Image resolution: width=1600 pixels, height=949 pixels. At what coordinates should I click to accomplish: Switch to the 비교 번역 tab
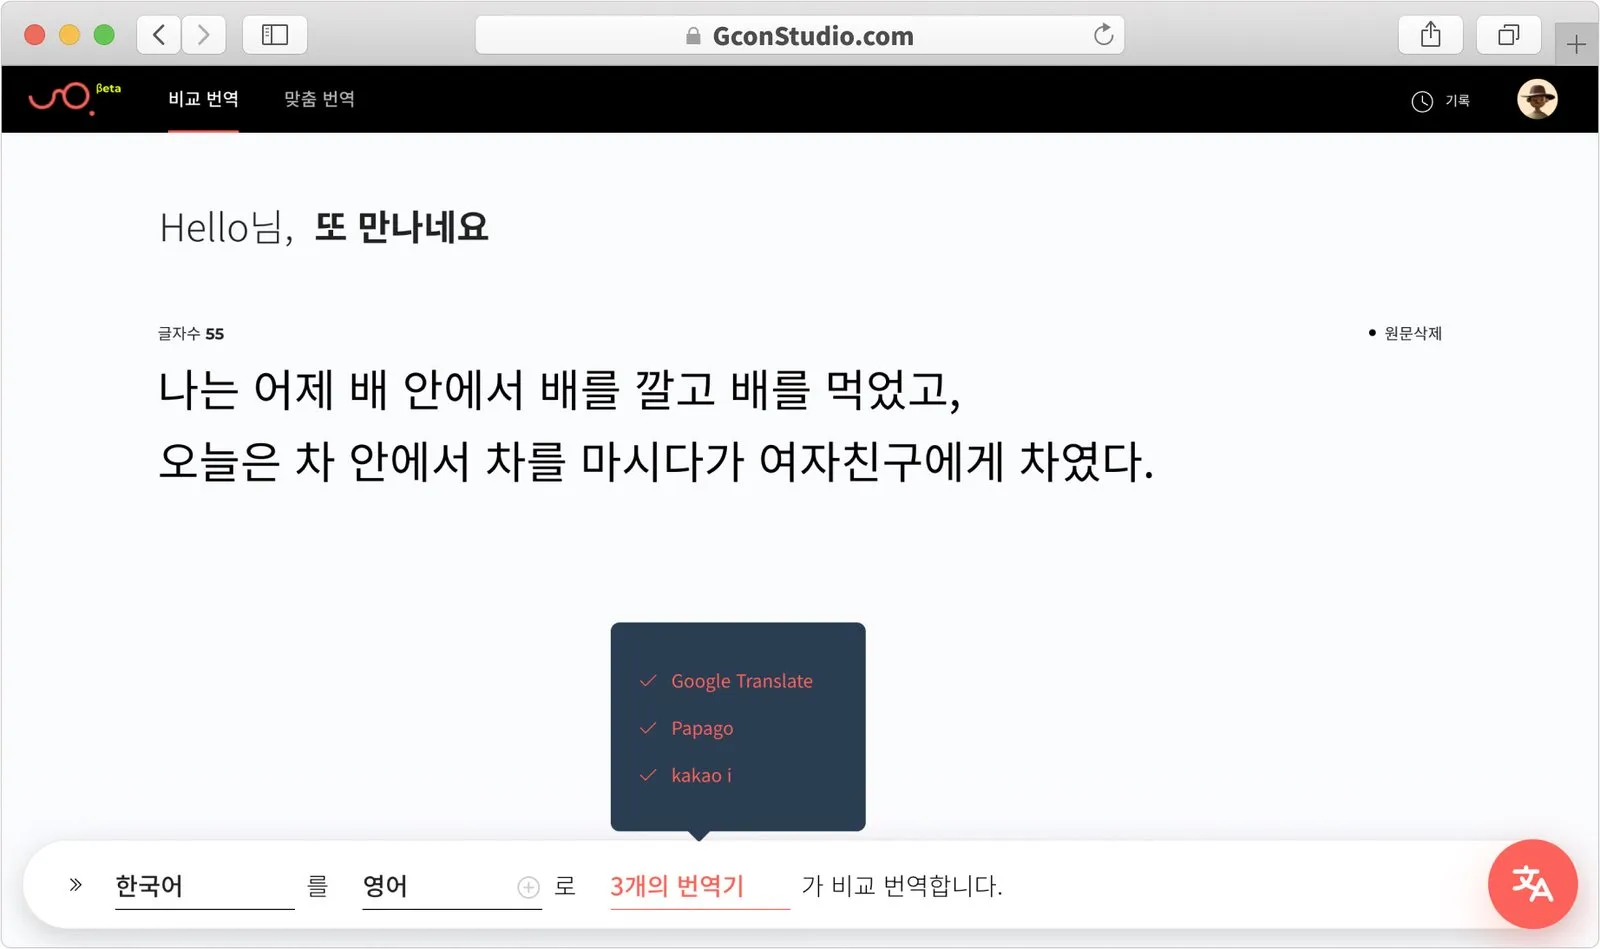pos(203,99)
